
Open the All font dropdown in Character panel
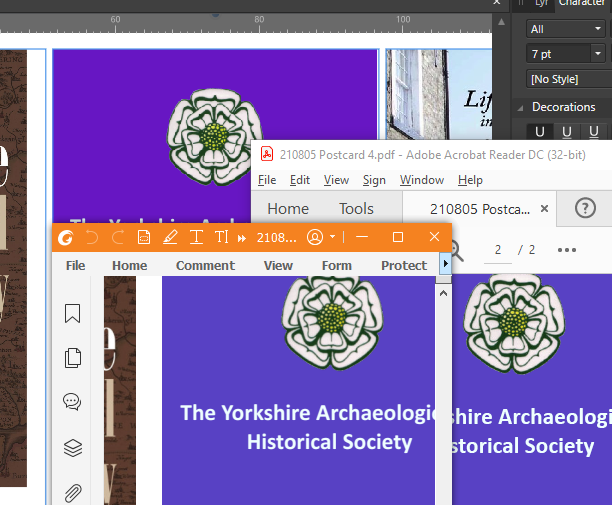(566, 29)
